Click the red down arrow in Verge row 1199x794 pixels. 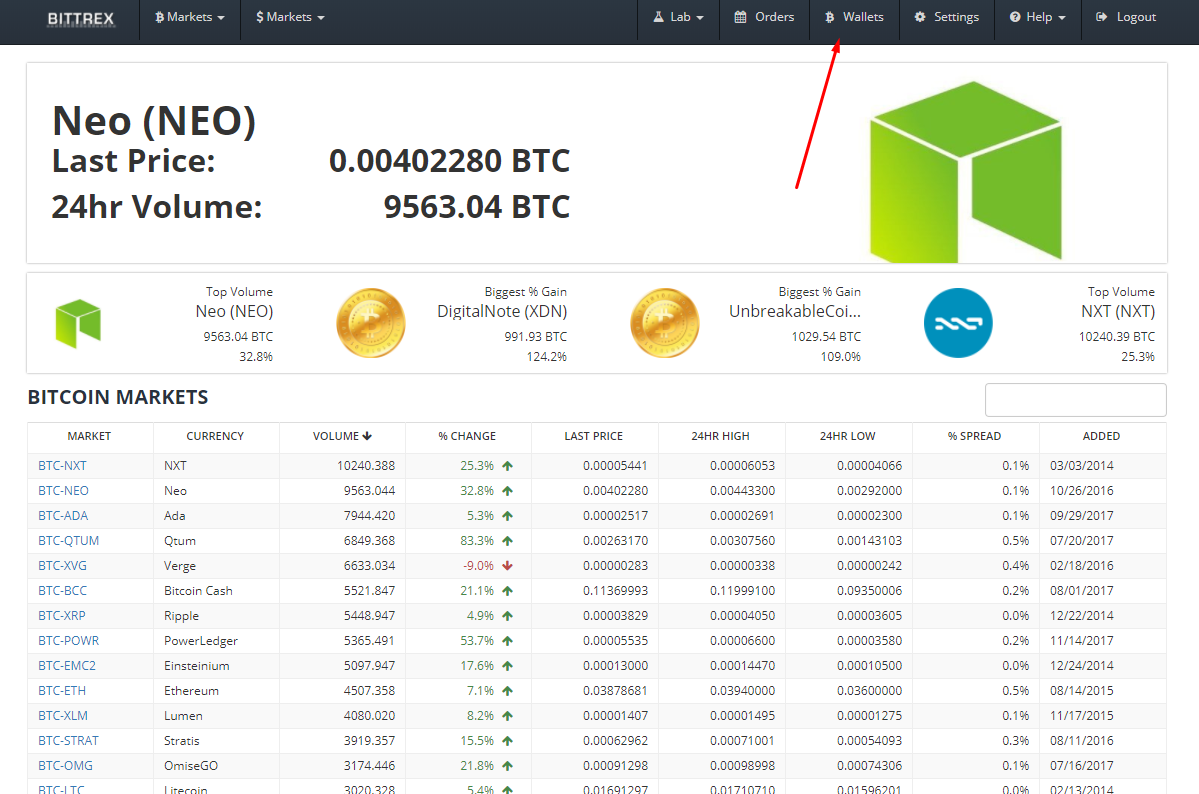tap(507, 566)
